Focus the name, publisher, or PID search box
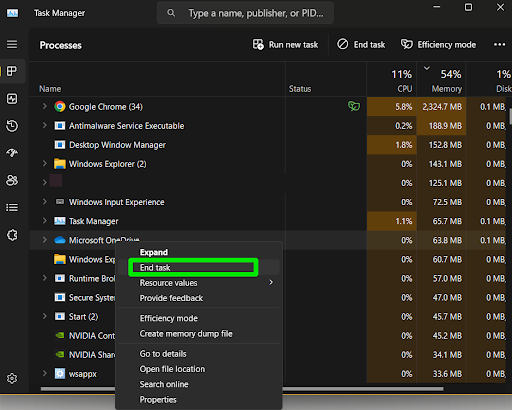Screen dimensions: 512x410 (x=245, y=13)
